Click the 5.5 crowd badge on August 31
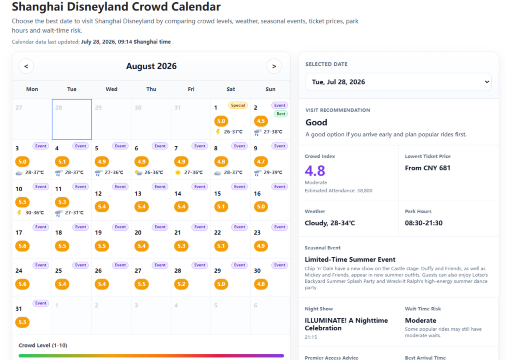 pyautogui.click(x=22, y=322)
